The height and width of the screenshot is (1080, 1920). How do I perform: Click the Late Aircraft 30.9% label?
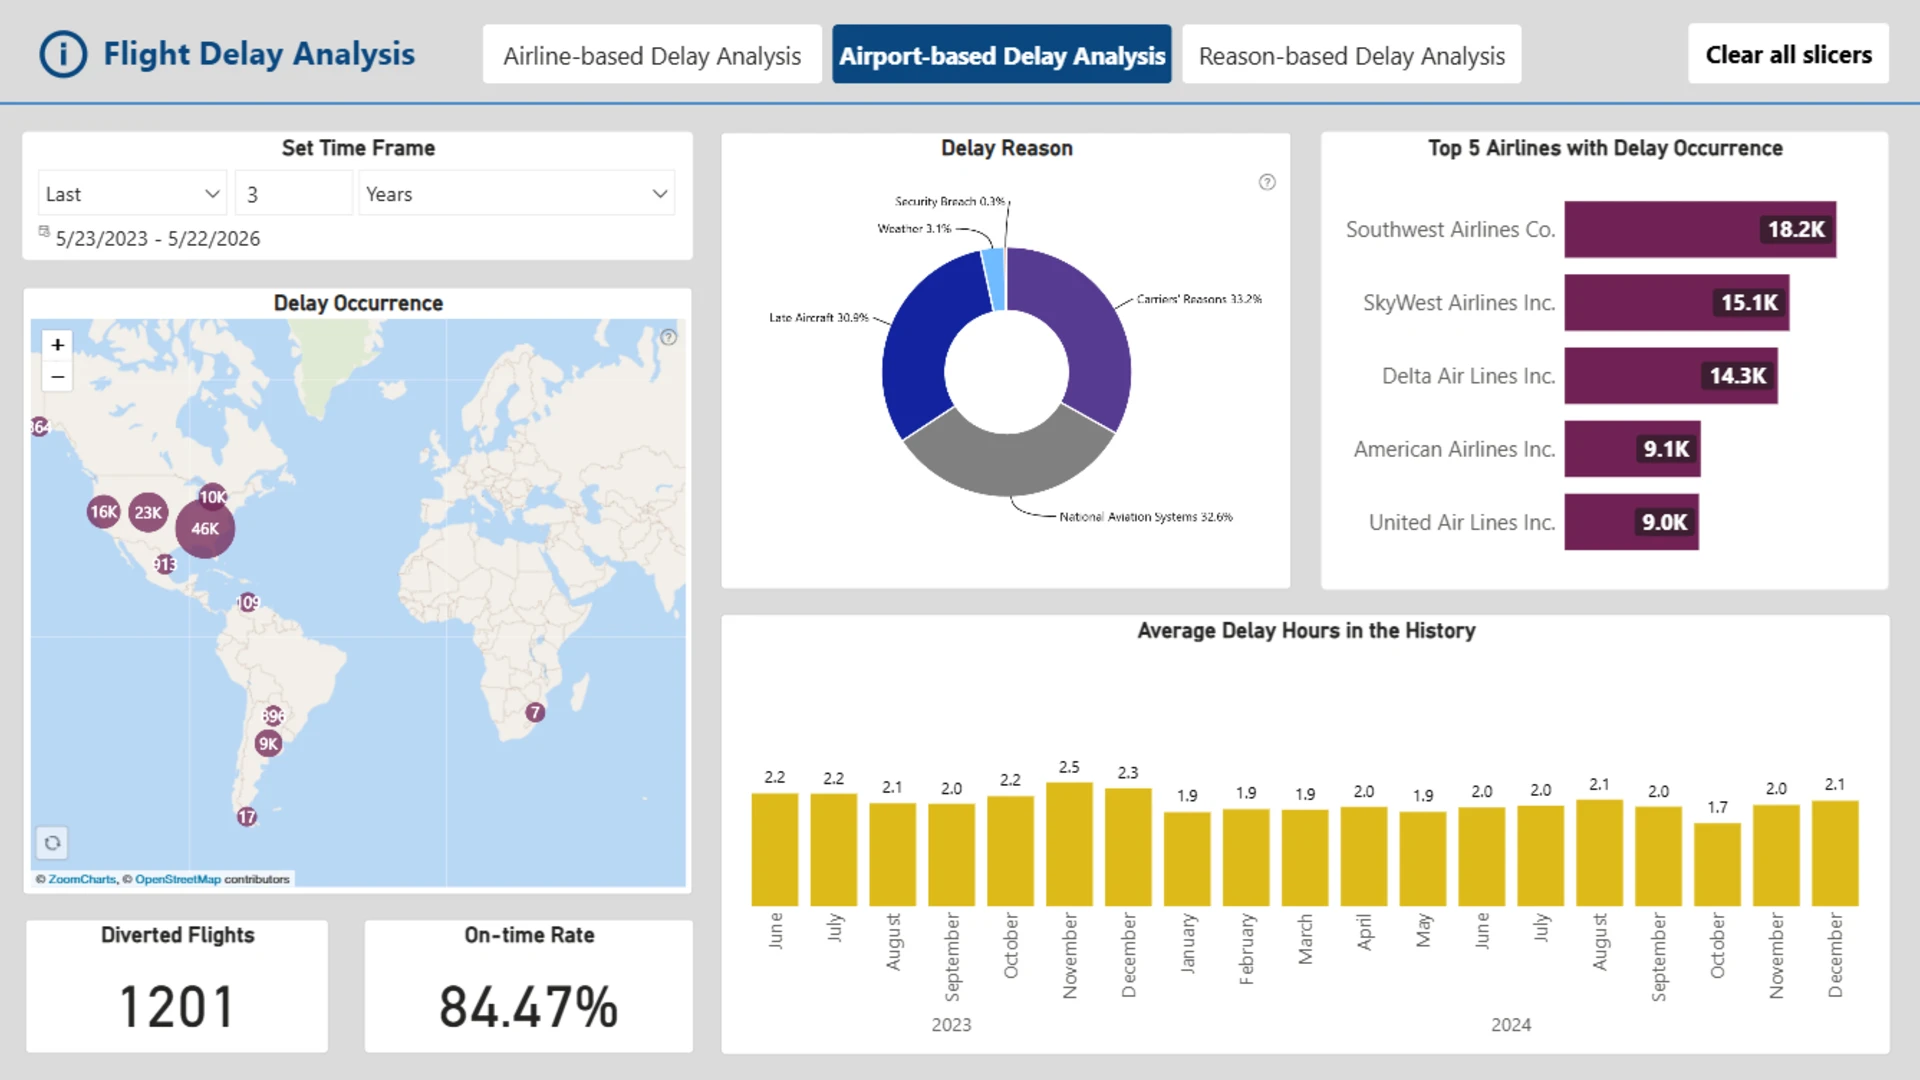[x=819, y=318]
